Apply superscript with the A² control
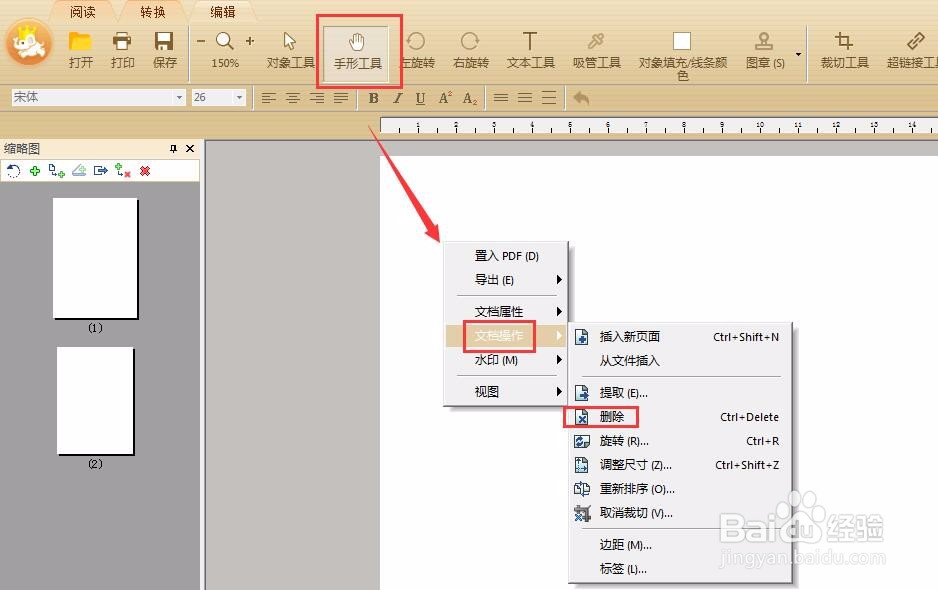Viewport: 938px width, 590px height. (x=445, y=98)
